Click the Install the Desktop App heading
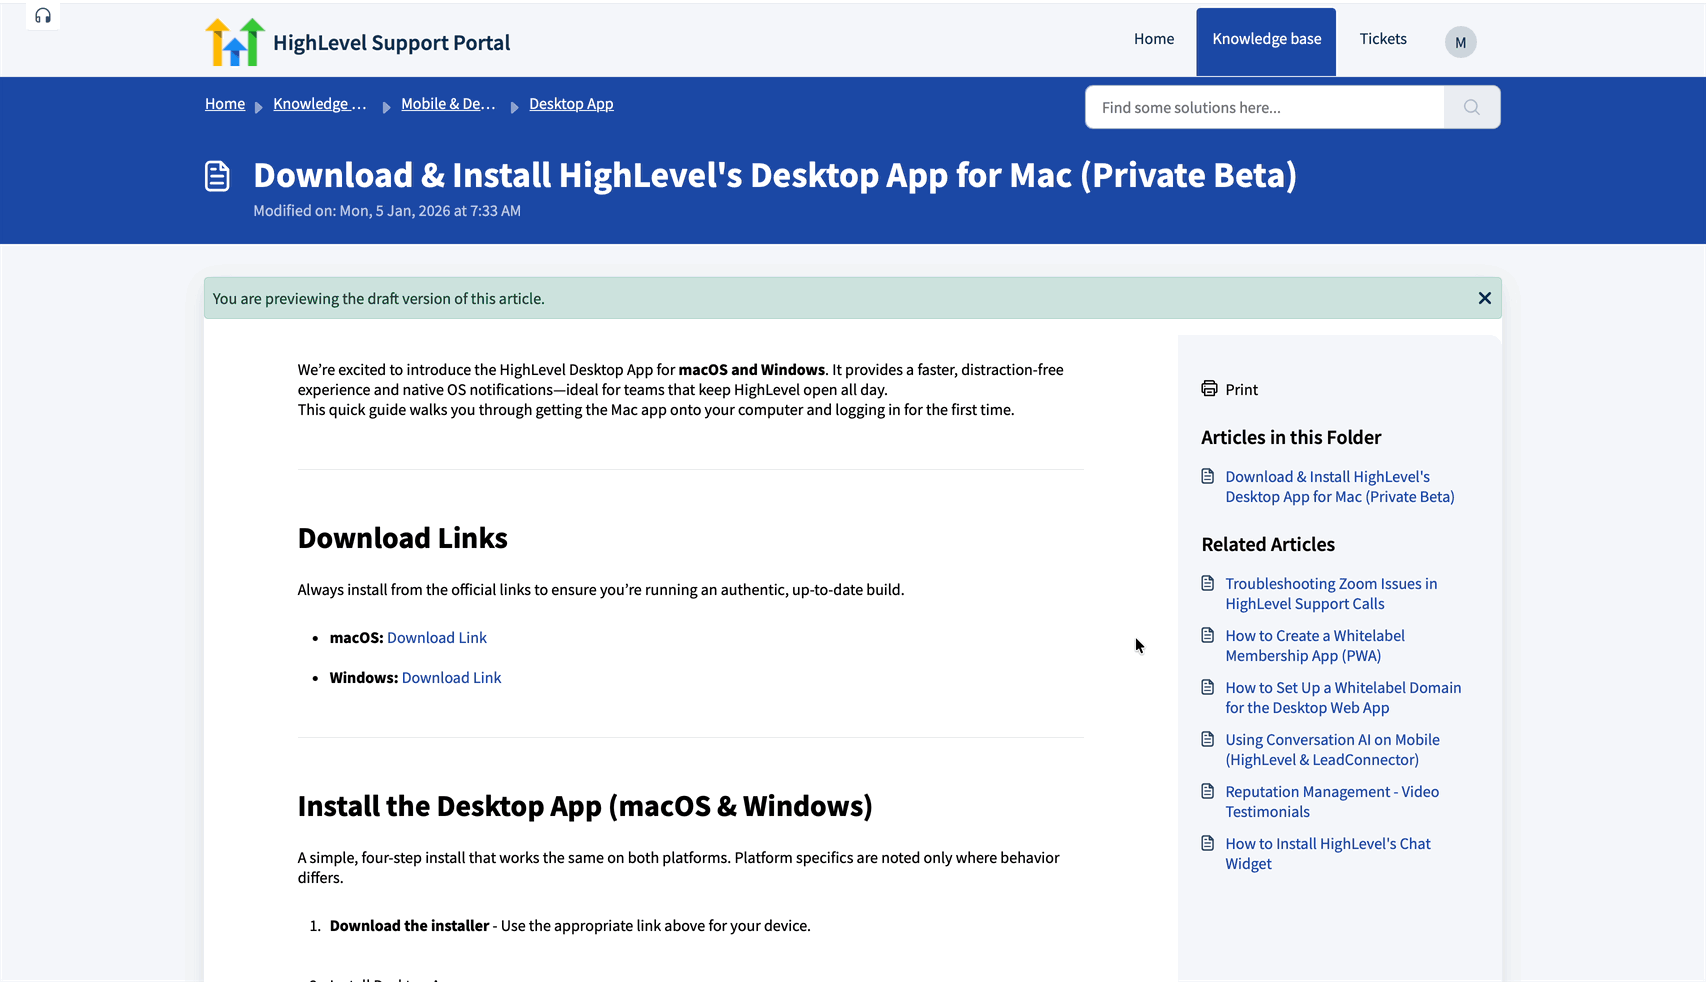This screenshot has width=1706, height=982. click(x=585, y=806)
